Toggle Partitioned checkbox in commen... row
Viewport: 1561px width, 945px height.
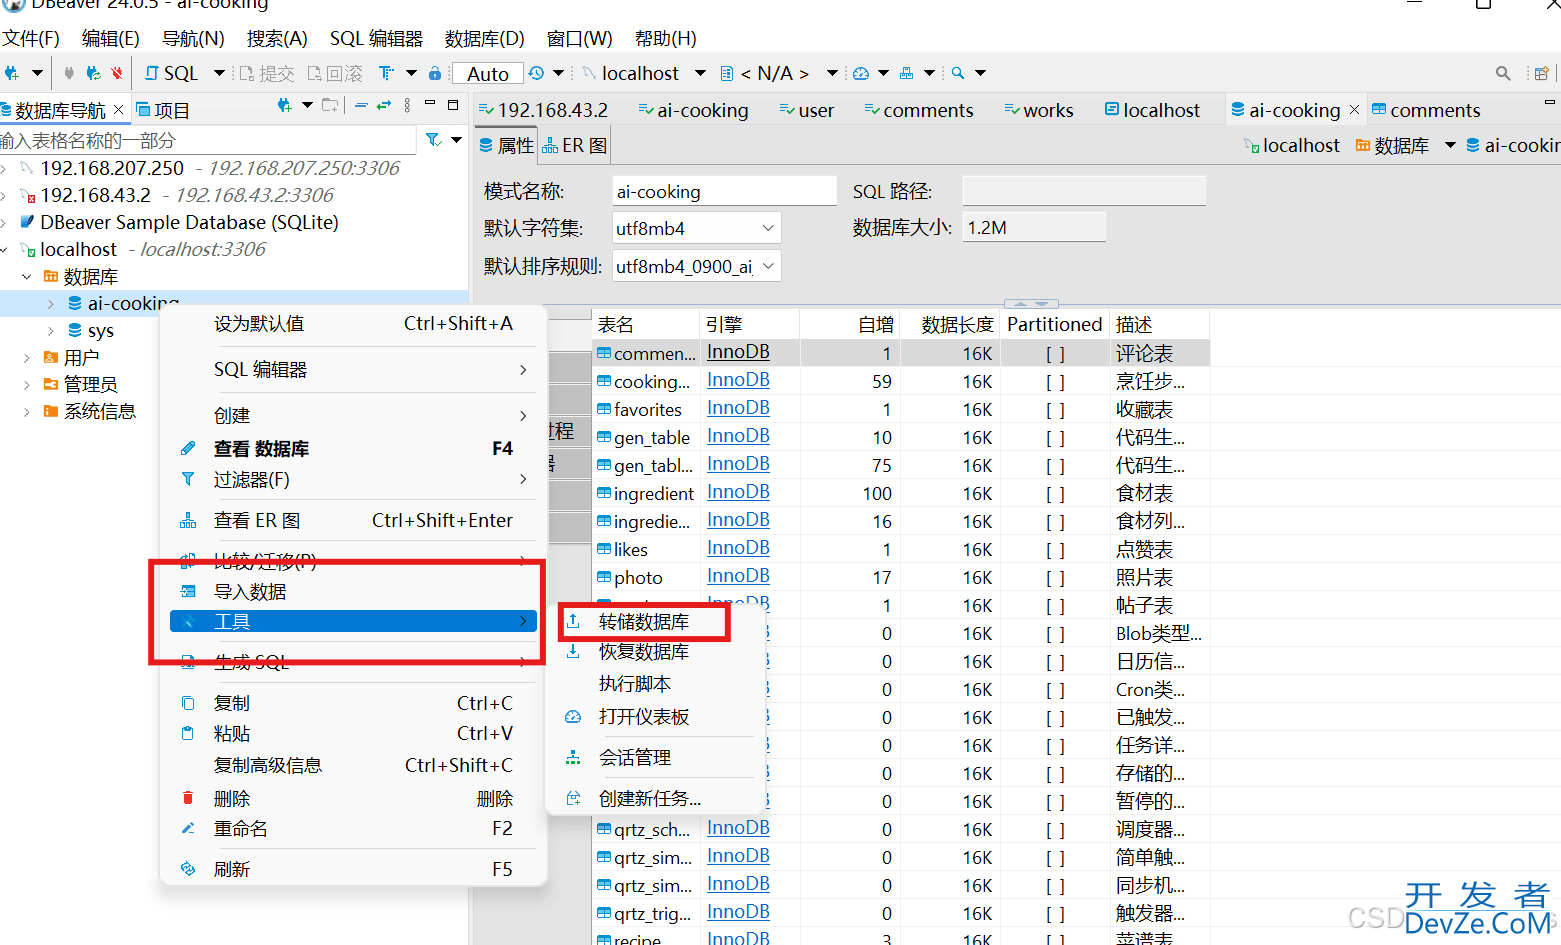[1055, 354]
